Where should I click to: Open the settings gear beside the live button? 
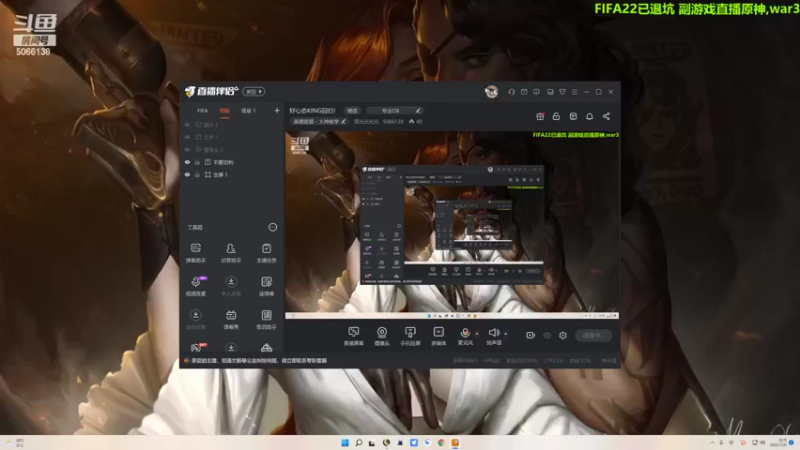click(x=563, y=335)
